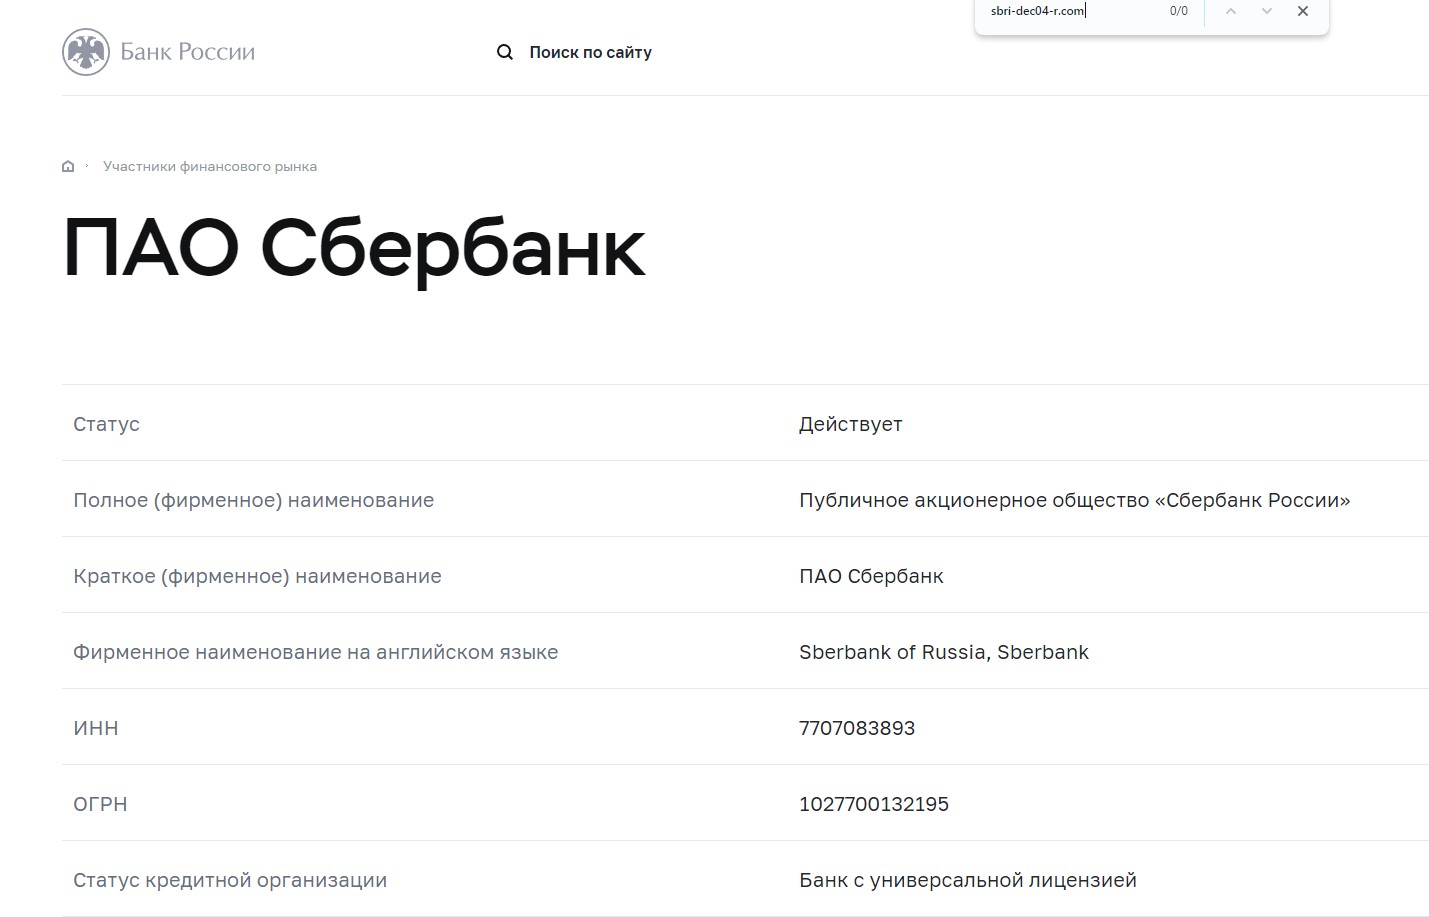Select the OGRN number 1027700132195
Screen dimensions: 1429x917
[x=874, y=804]
